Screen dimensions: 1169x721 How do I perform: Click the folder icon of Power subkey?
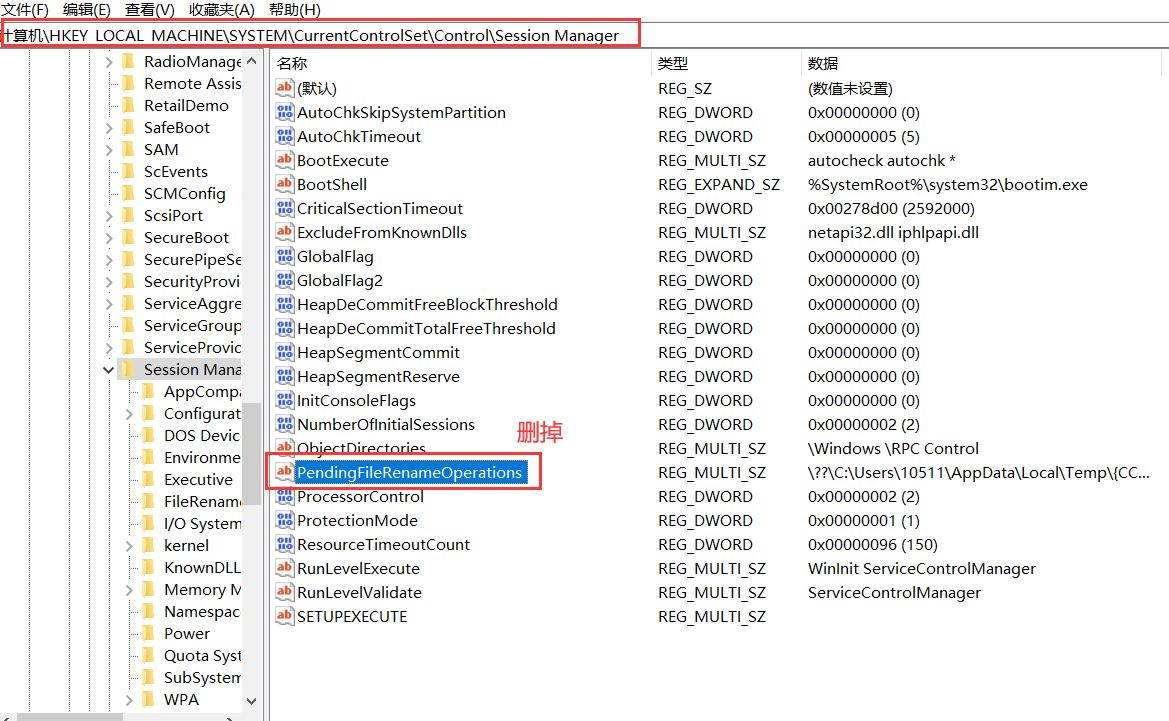148,633
